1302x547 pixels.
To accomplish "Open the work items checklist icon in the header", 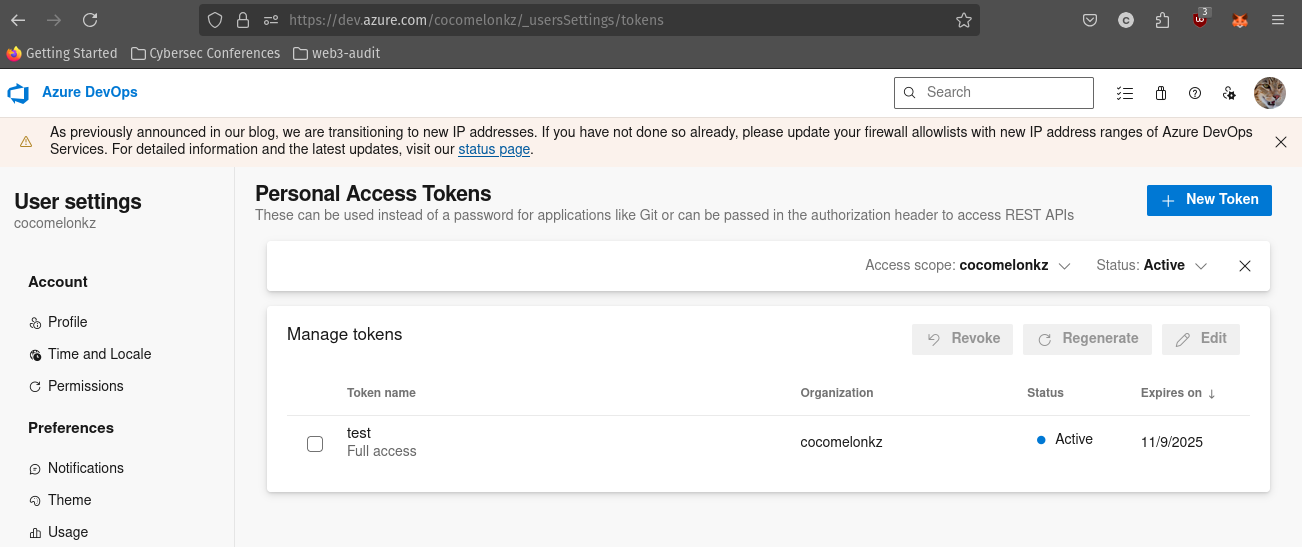I will 1125,93.
